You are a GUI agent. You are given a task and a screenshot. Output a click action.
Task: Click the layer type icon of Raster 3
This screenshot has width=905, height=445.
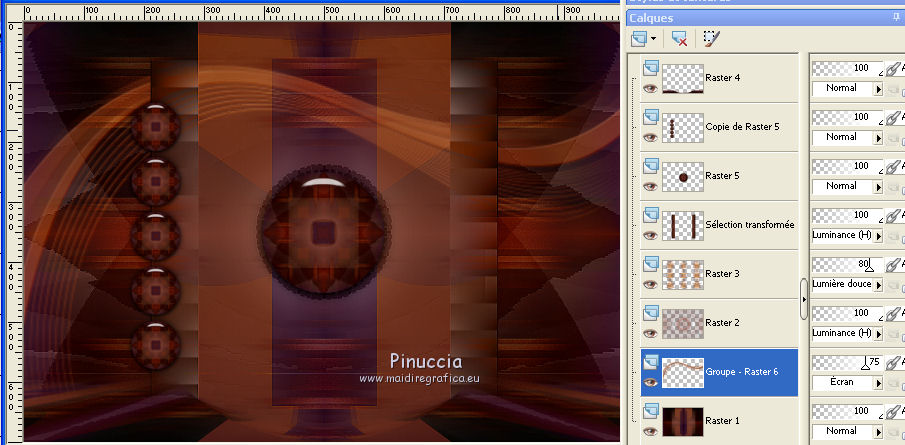(x=650, y=264)
